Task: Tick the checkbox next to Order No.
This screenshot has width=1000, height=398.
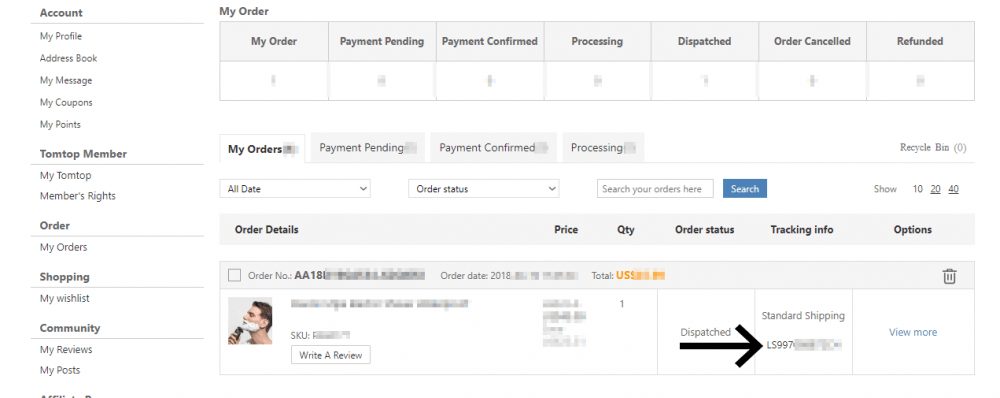Action: pos(235,276)
